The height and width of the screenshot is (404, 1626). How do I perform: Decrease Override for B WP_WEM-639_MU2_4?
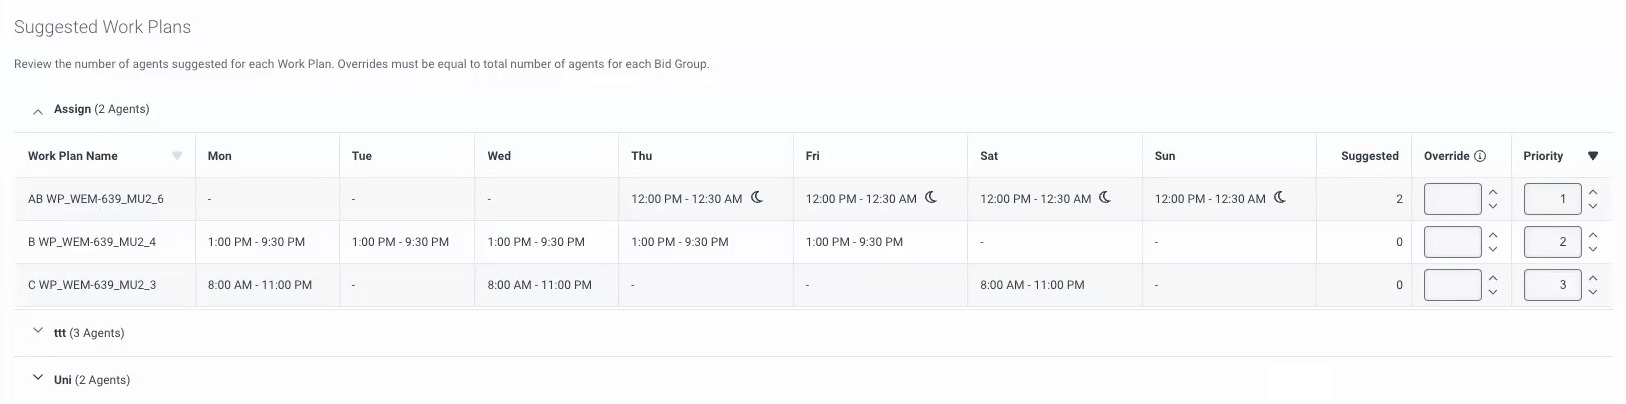pos(1493,249)
